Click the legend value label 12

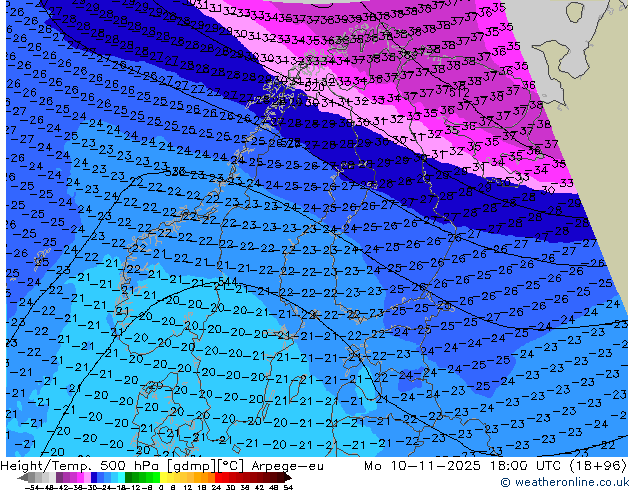(187, 488)
